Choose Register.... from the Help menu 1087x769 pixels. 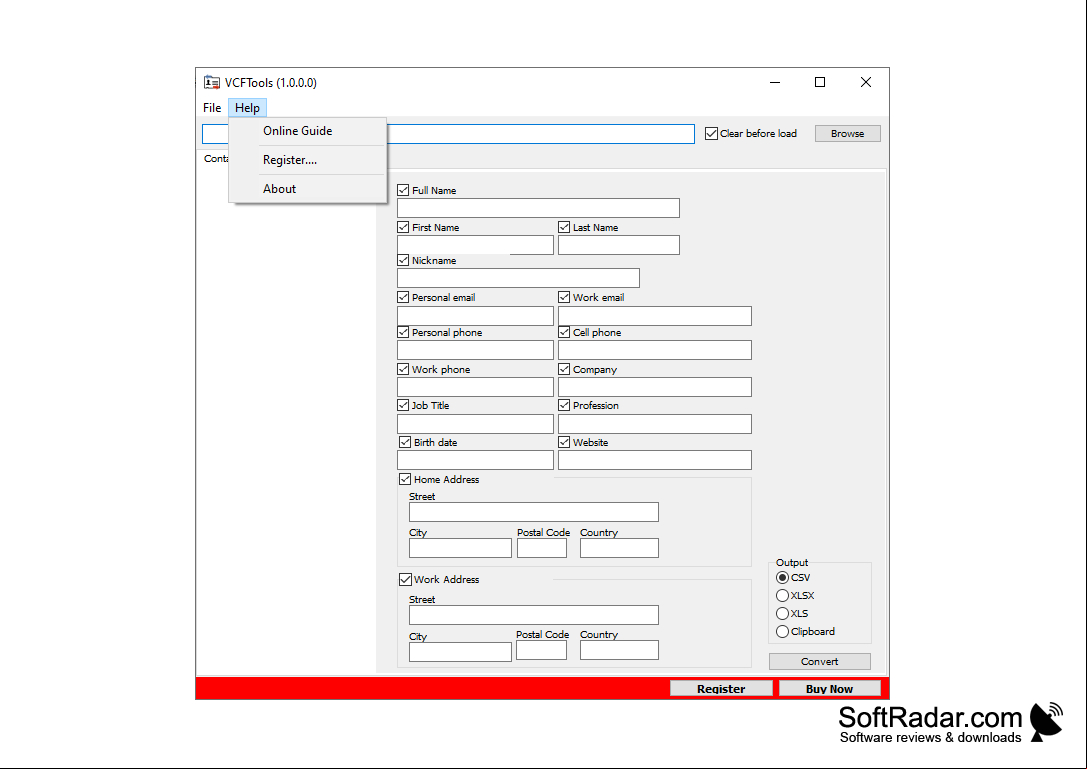[x=290, y=160]
